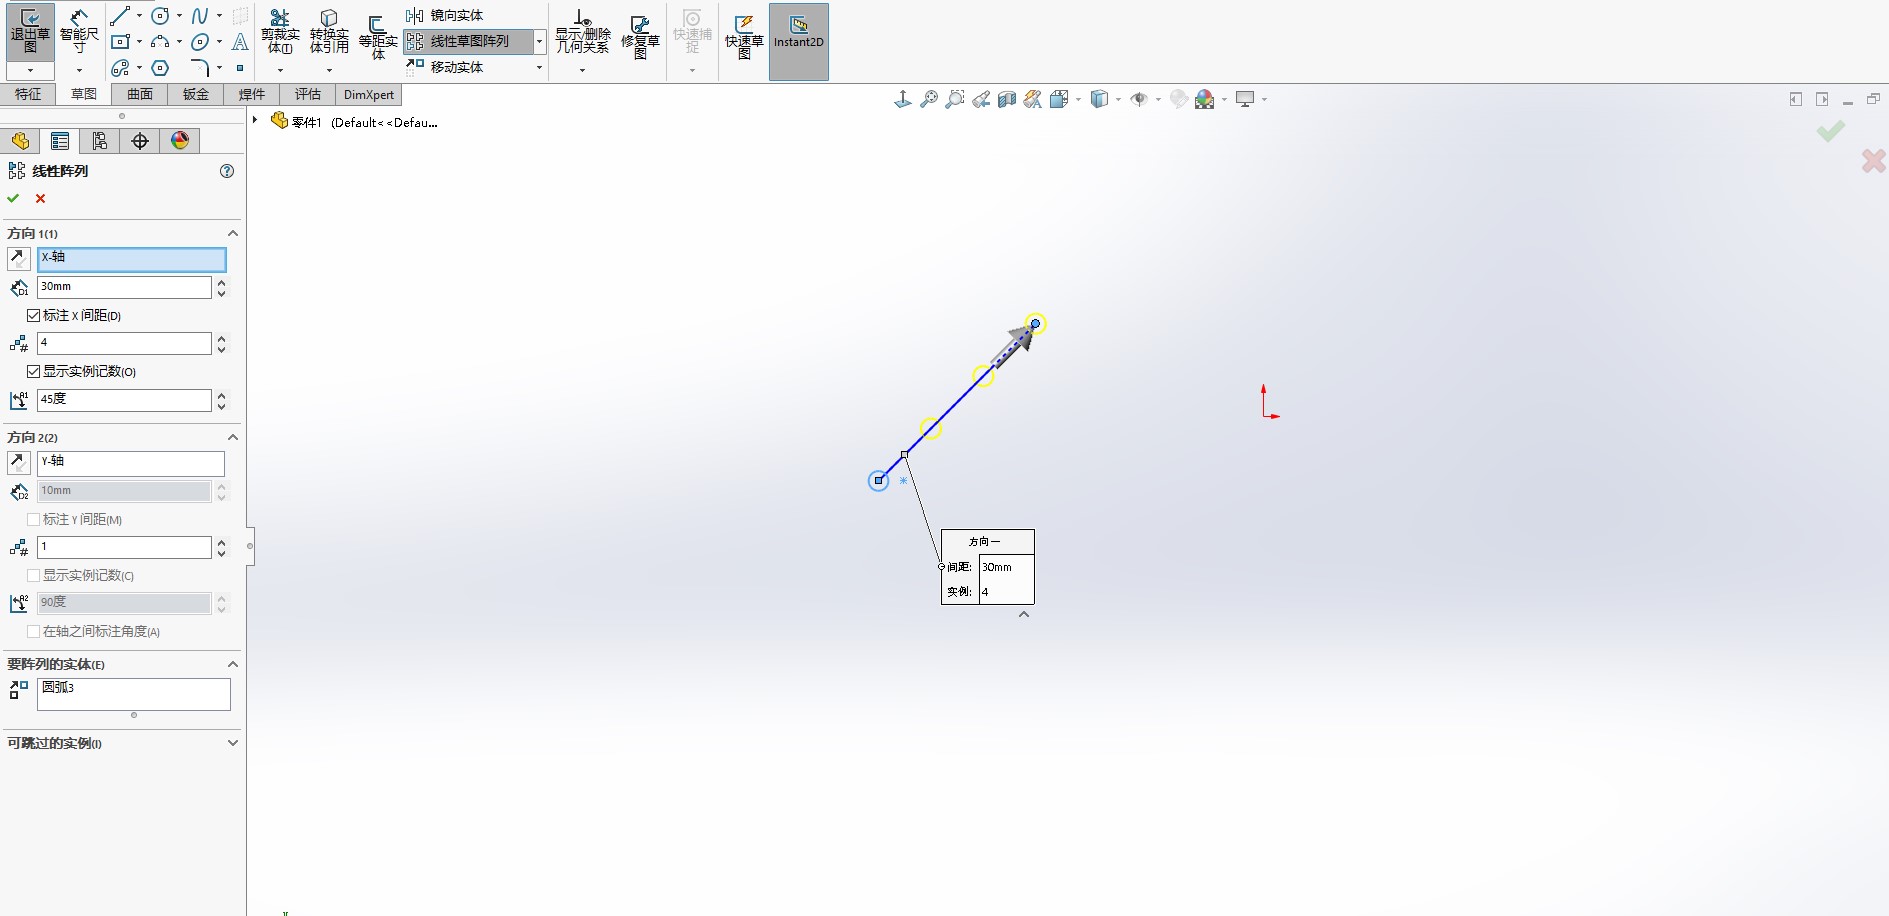Click the Zoom to Fit icon
This screenshot has height=916, width=1889.
tap(929, 99)
